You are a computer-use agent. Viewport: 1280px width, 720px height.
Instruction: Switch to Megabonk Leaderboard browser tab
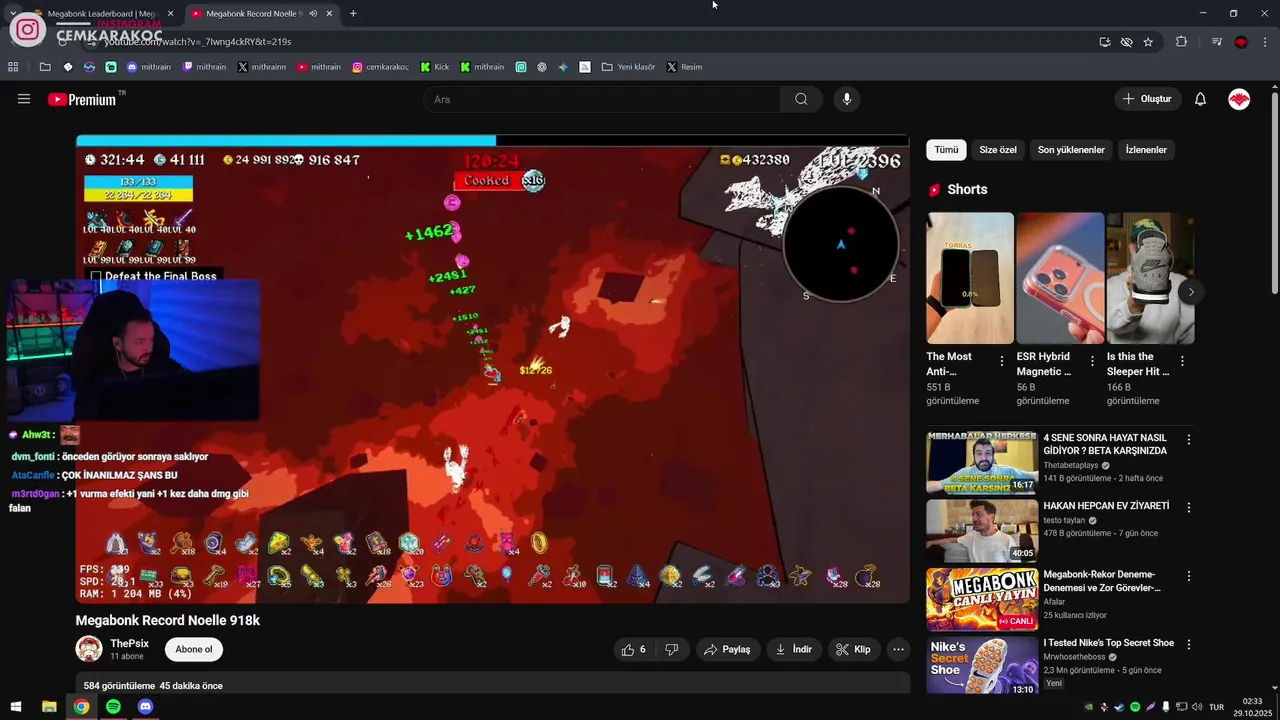pyautogui.click(x=103, y=13)
